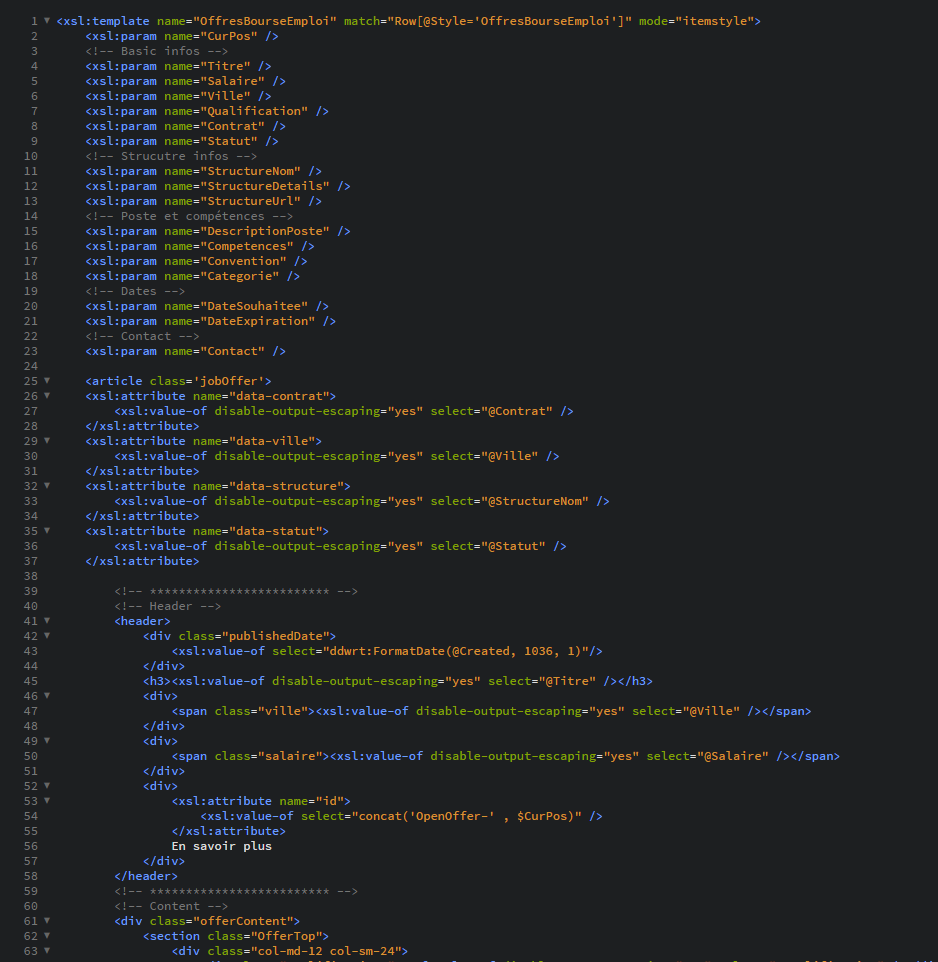Screen dimensions: 938x962
Task: Click the "En savoir plus" text
Action: click(x=221, y=846)
